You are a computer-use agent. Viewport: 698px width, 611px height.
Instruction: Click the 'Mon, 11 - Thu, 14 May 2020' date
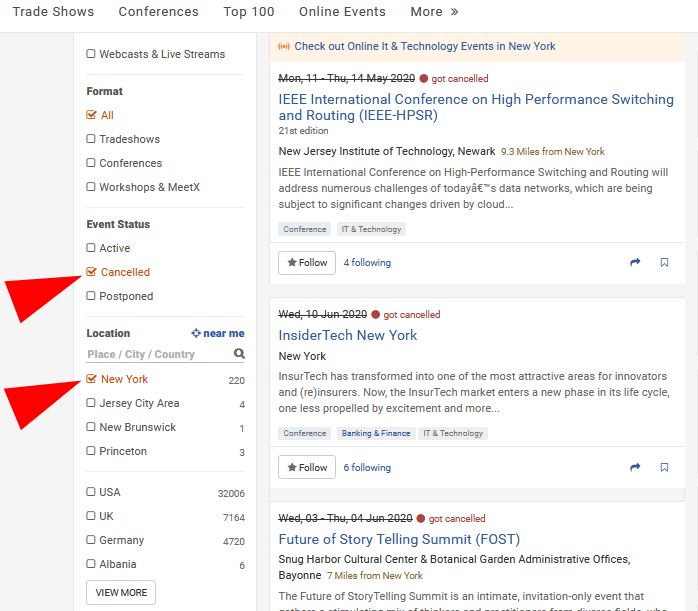point(347,79)
